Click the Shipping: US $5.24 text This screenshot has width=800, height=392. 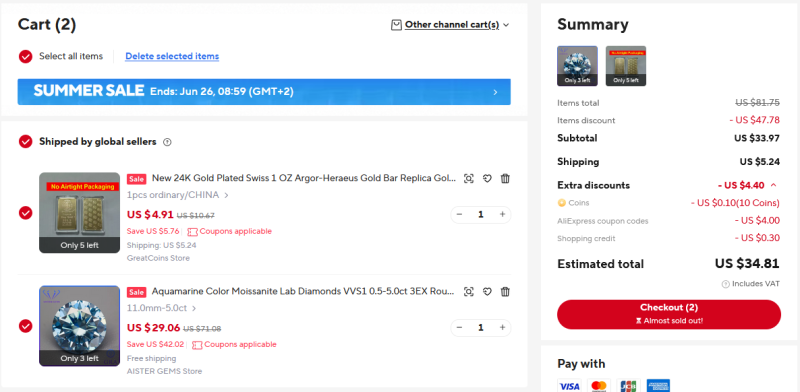pyautogui.click(x=161, y=246)
